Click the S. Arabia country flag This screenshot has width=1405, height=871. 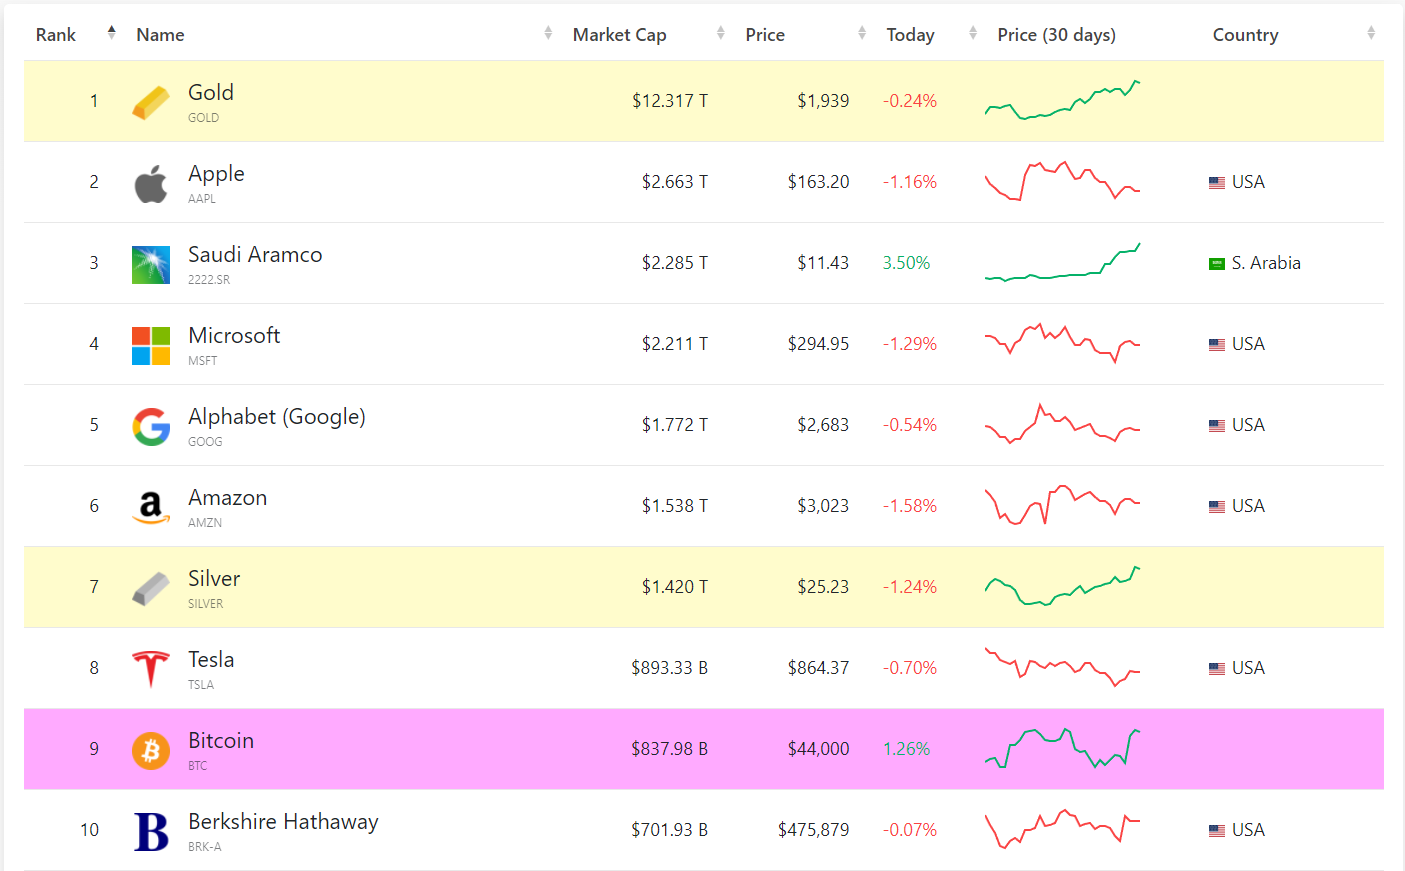(x=1217, y=264)
